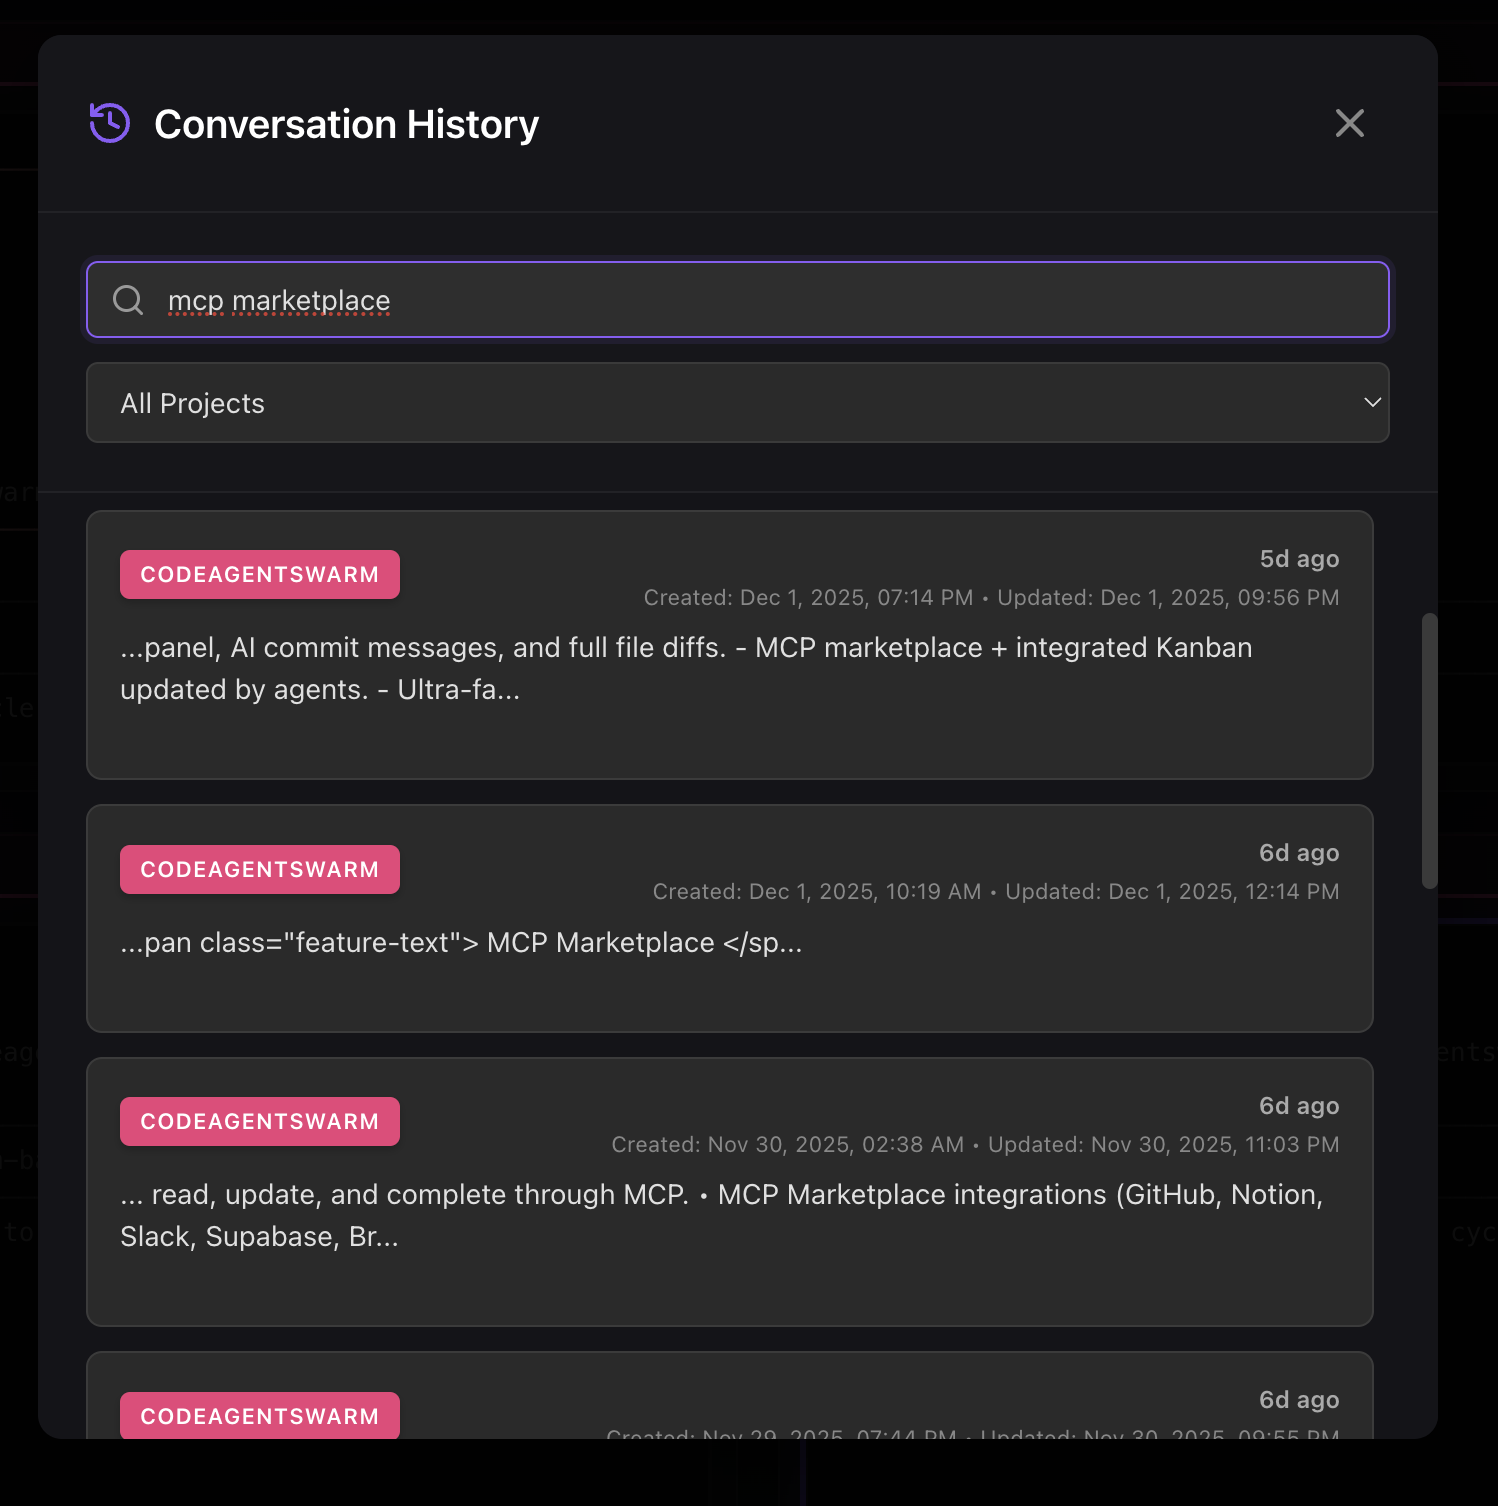Screen dimensions: 1498x1506
Task: Click the CODEAGENTSWARM badge on the second conversation
Action: [x=259, y=869]
